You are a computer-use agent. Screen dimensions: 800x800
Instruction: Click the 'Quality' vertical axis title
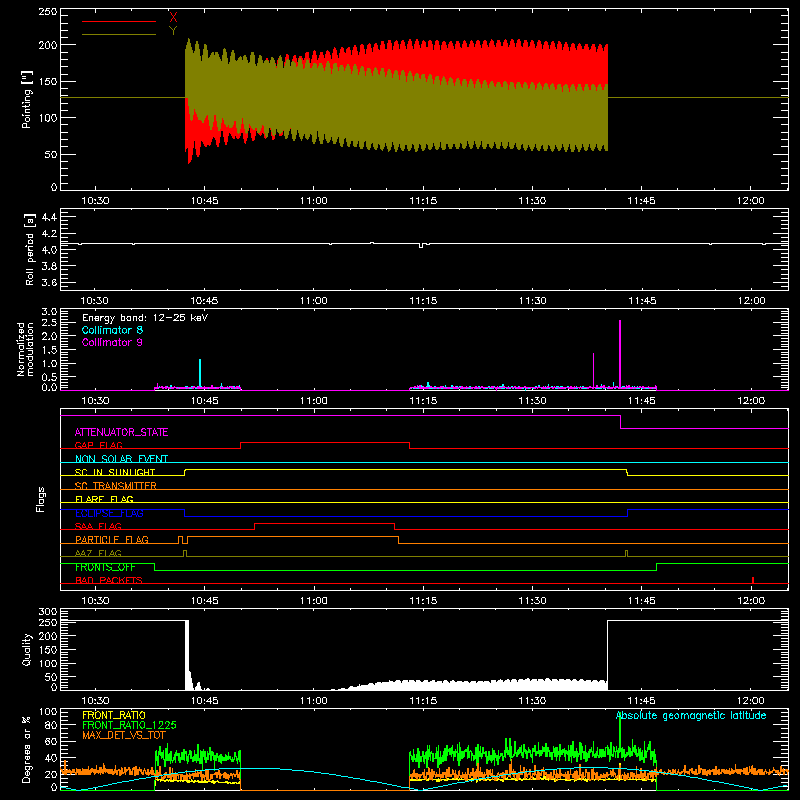coord(27,649)
